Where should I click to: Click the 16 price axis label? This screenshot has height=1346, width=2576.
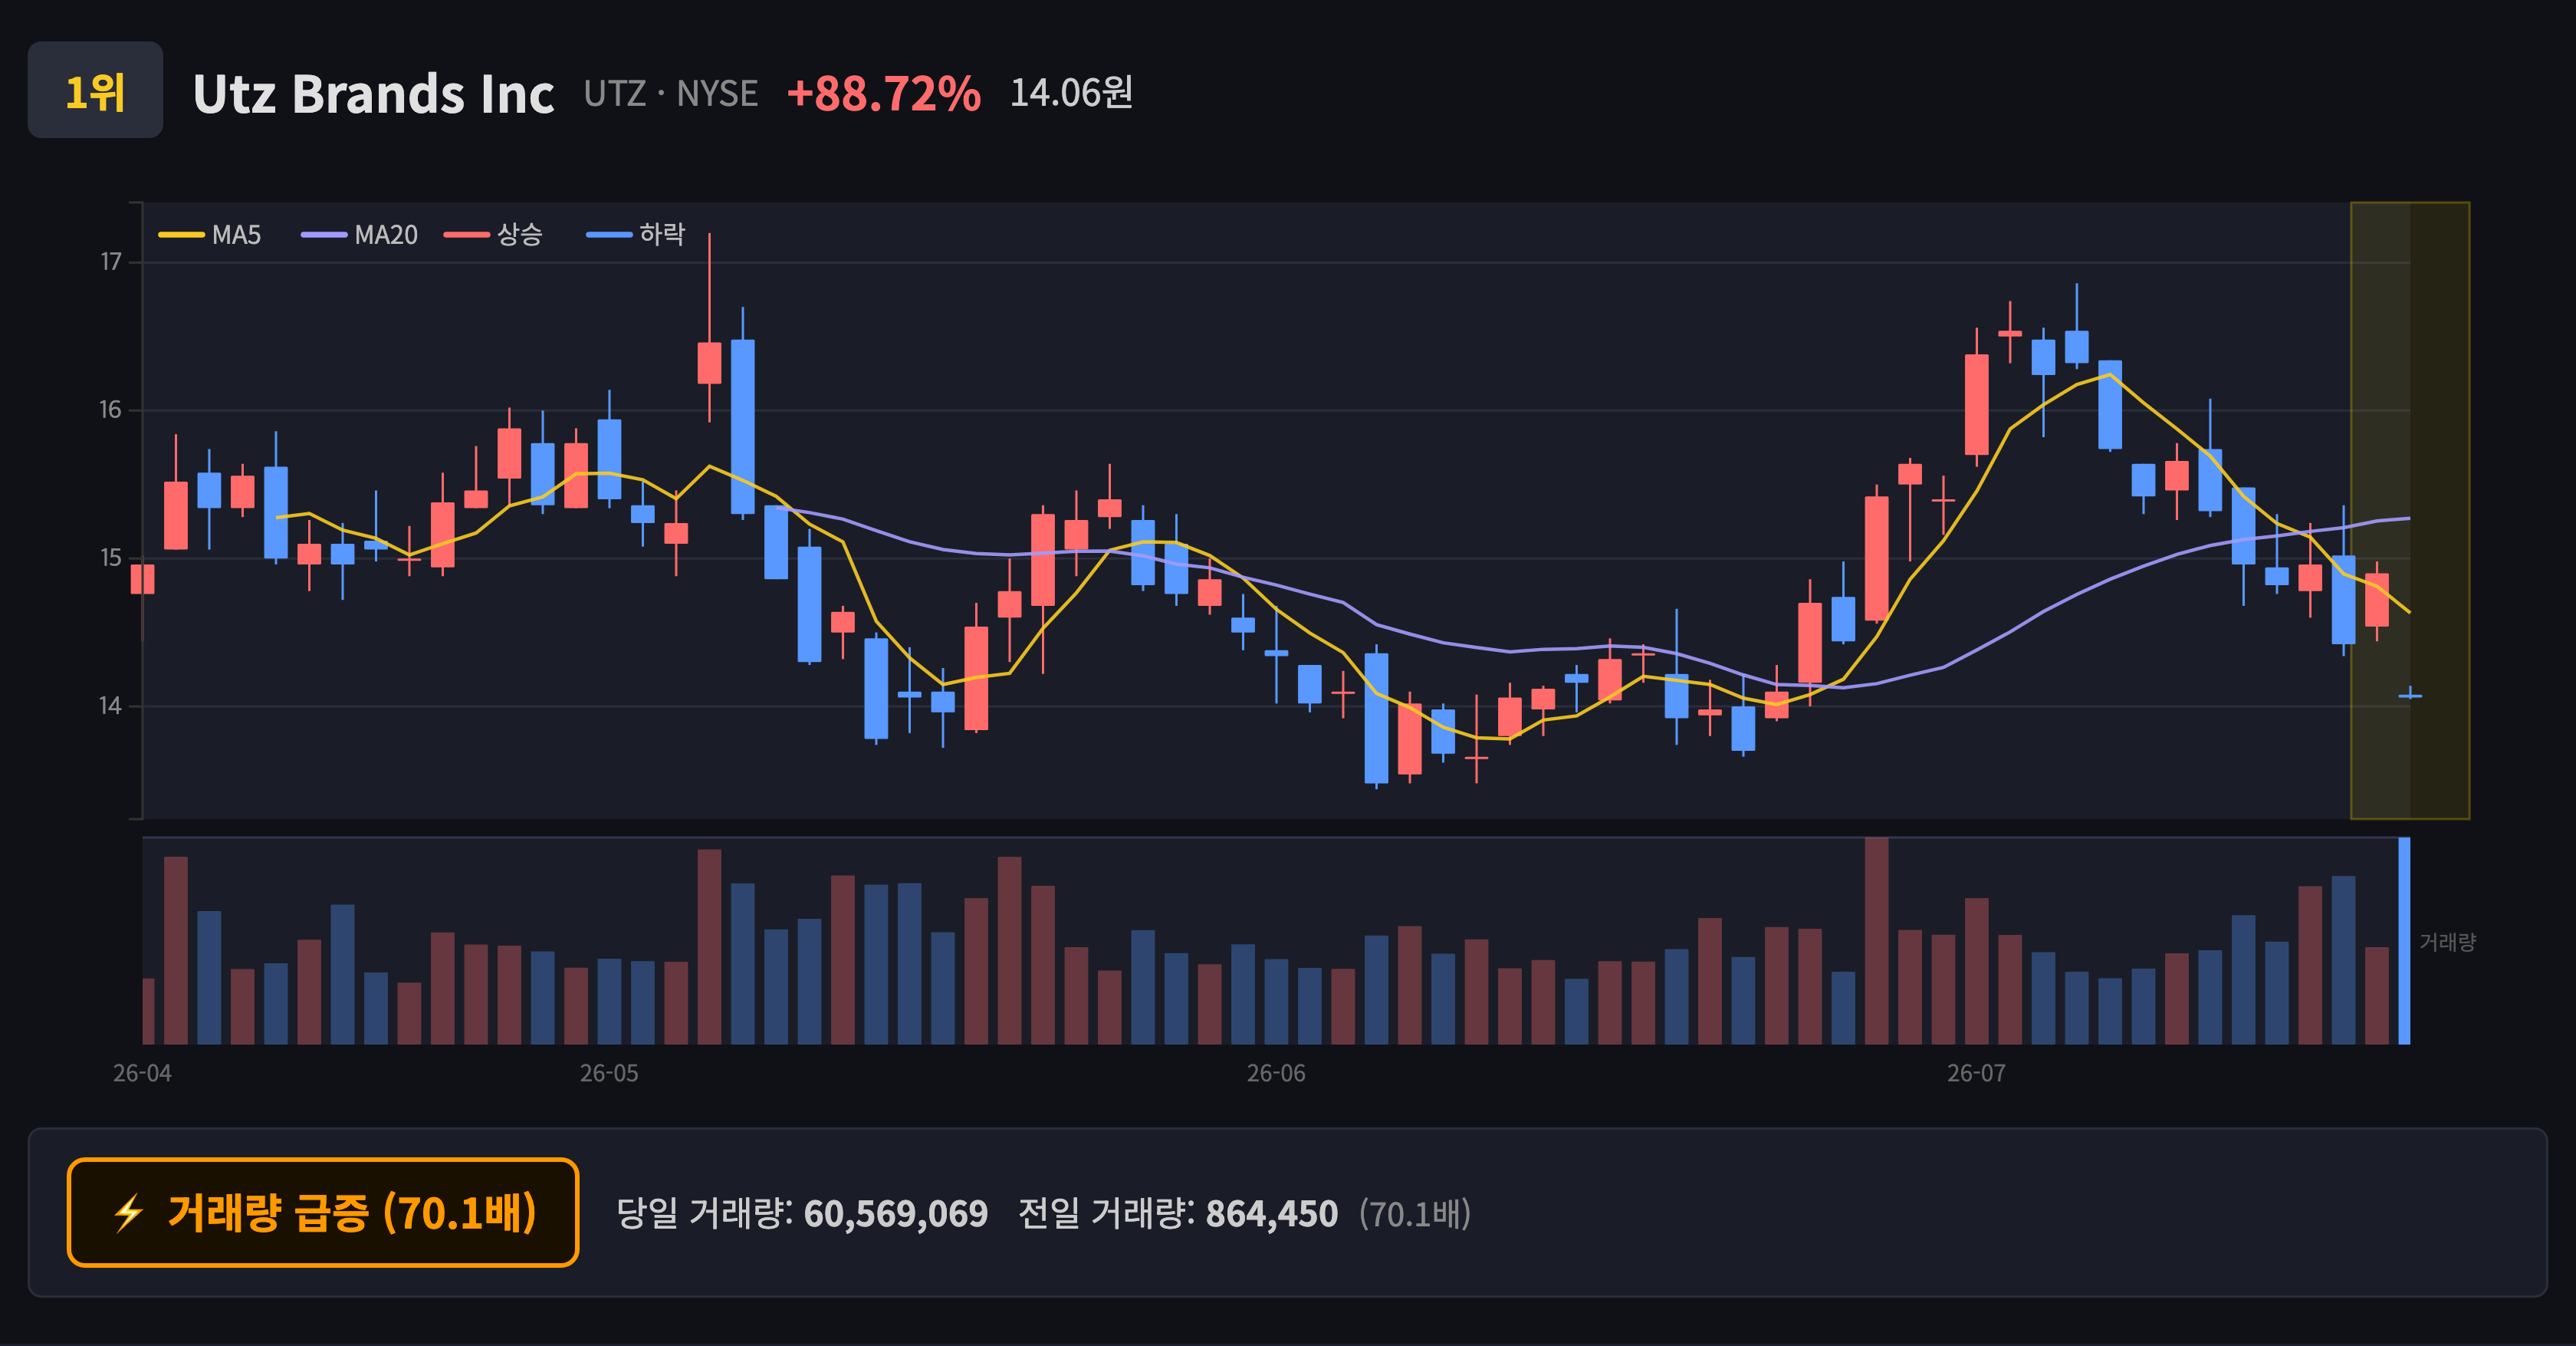click(x=110, y=410)
